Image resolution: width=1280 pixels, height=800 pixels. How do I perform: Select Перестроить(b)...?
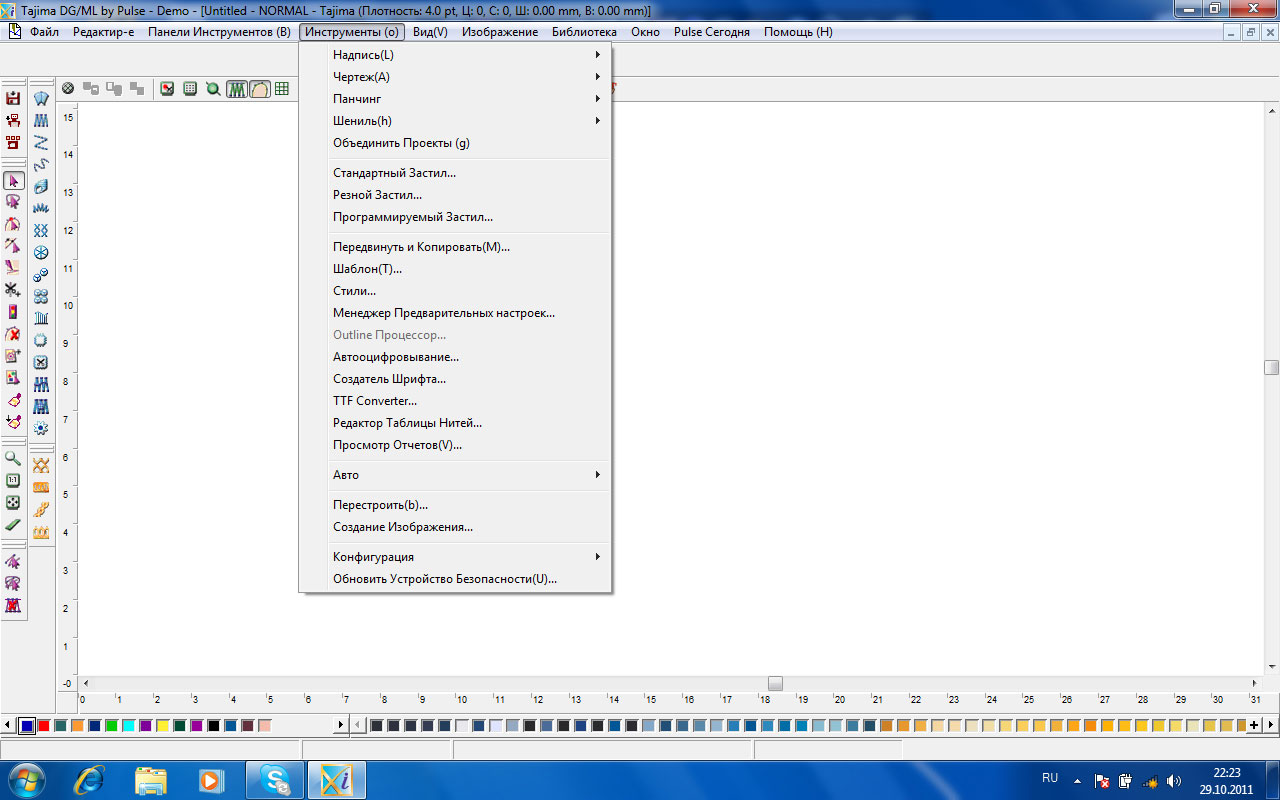pos(455,505)
